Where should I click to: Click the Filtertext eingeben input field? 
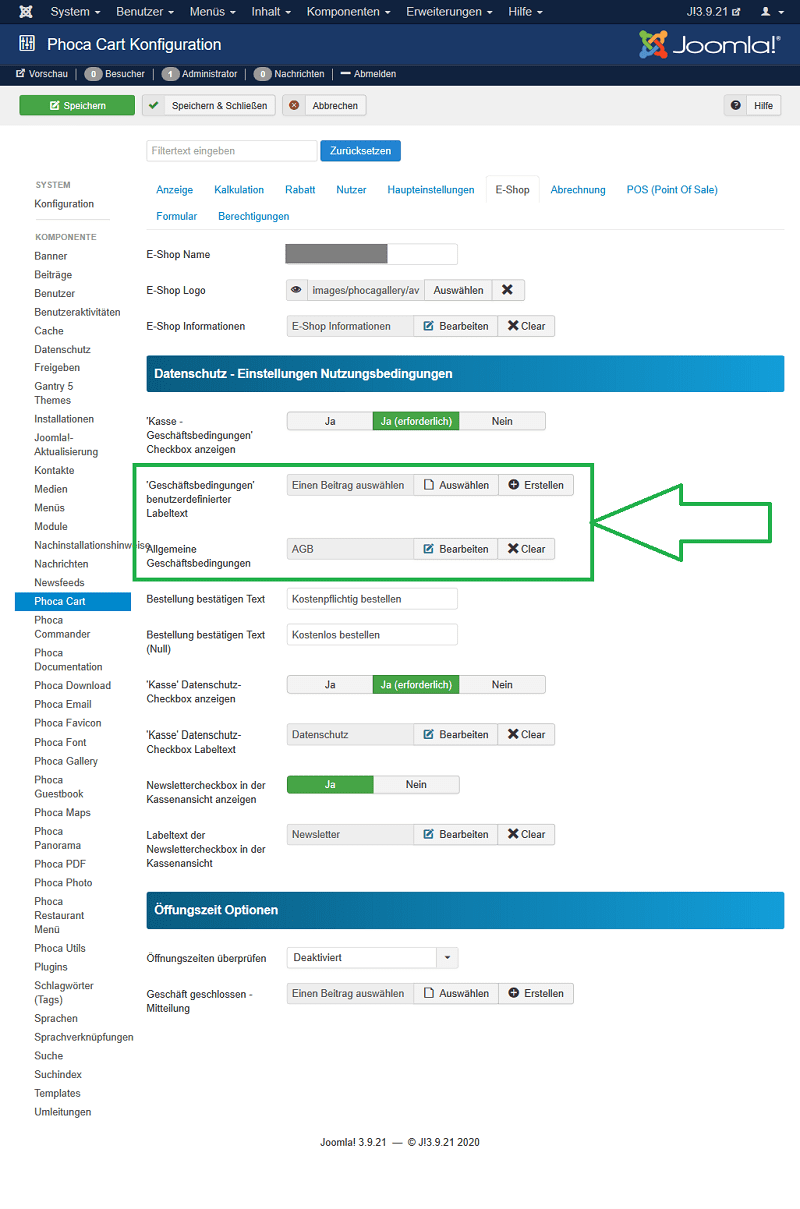click(231, 151)
